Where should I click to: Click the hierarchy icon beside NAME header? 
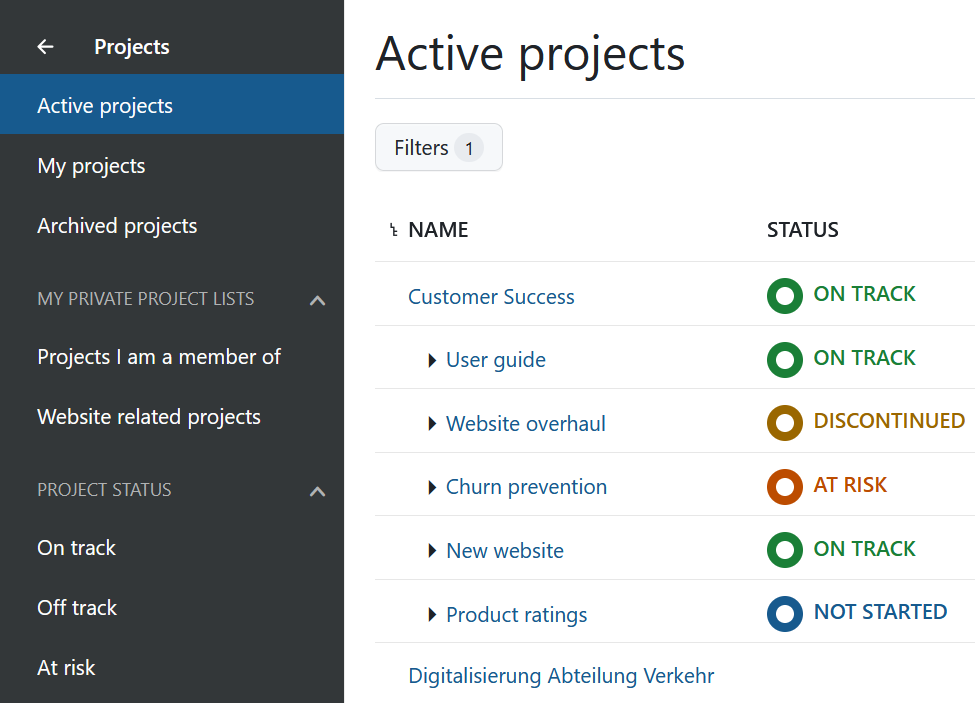pos(394,231)
